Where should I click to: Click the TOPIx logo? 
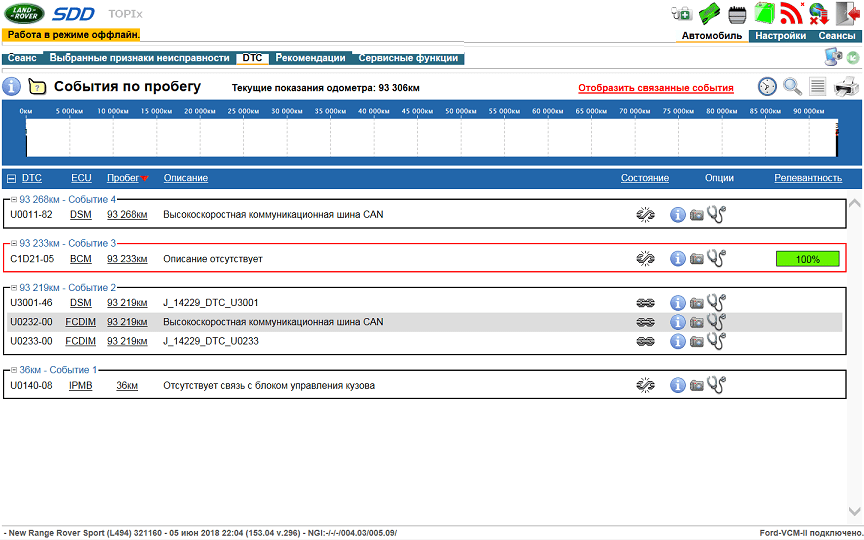pyautogui.click(x=125, y=14)
